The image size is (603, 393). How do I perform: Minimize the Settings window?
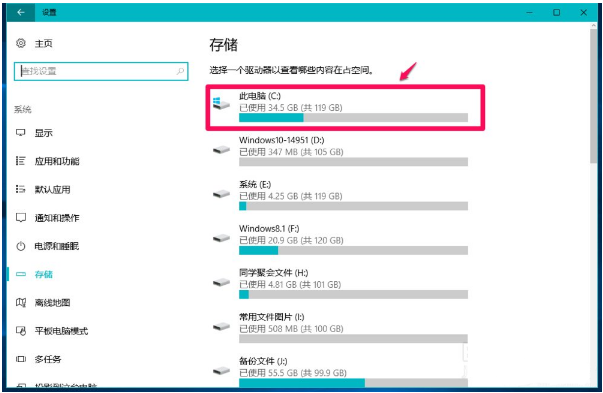530,12
